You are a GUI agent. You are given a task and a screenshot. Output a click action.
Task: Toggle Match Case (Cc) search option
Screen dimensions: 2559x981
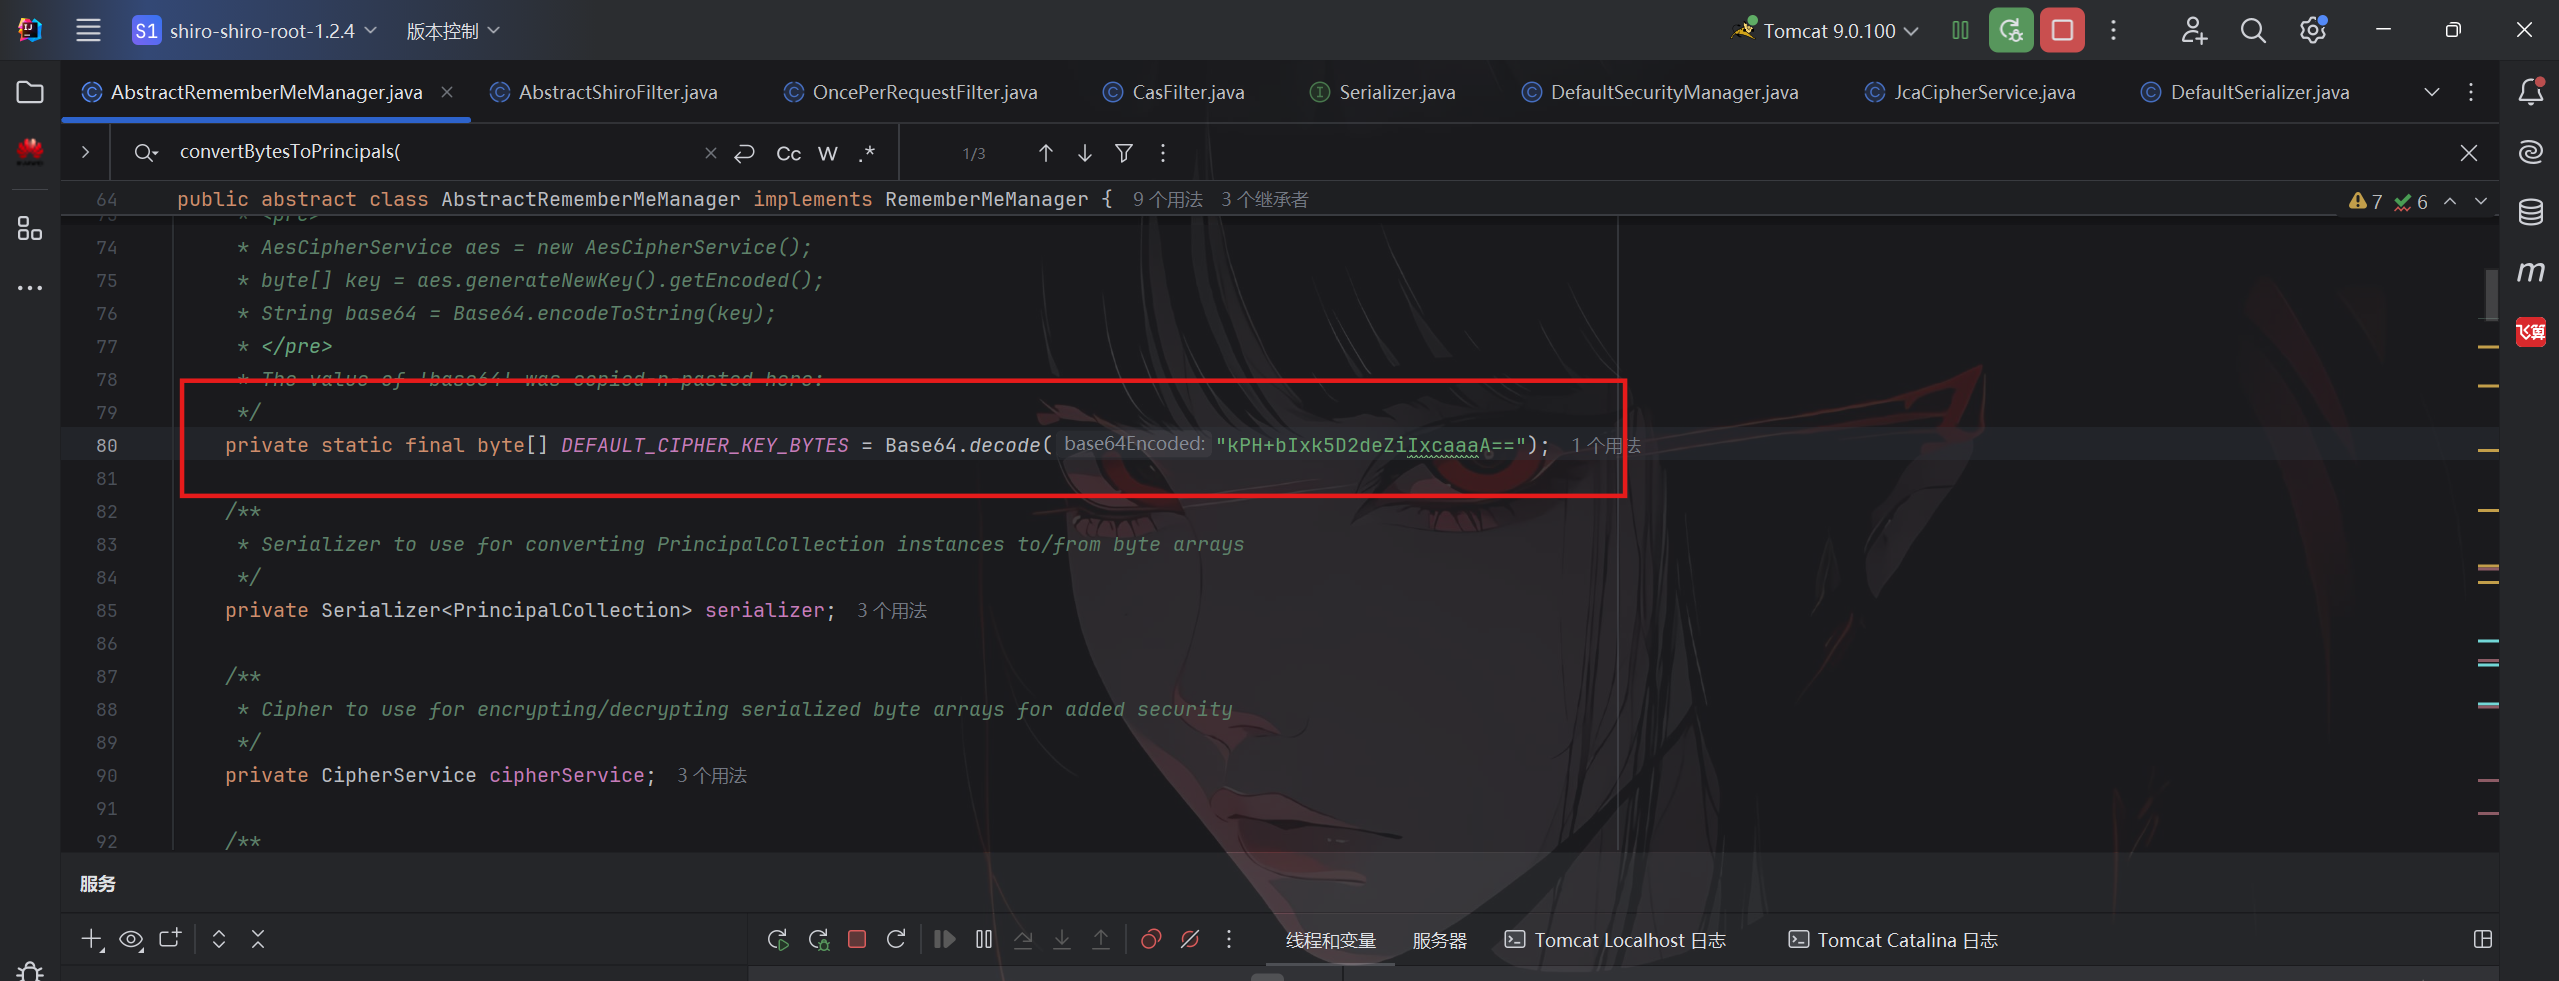[788, 153]
